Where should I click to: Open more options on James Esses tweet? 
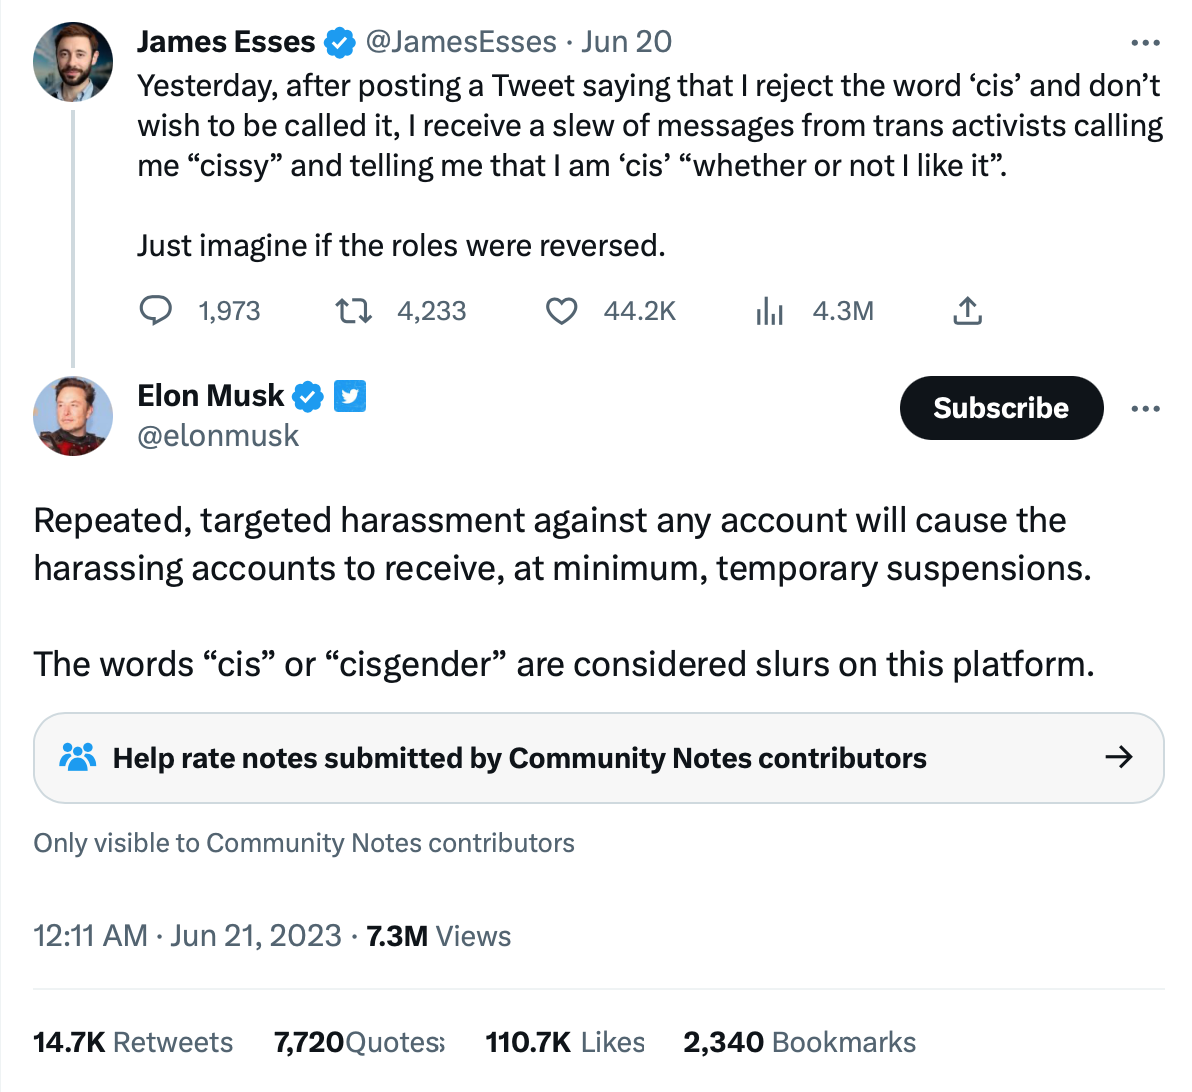1145,43
